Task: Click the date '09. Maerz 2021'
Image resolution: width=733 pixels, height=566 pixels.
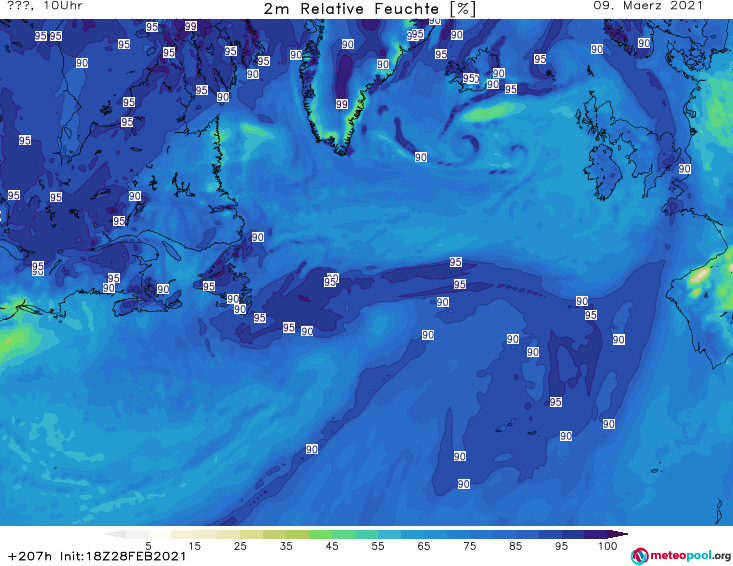Action: point(647,6)
